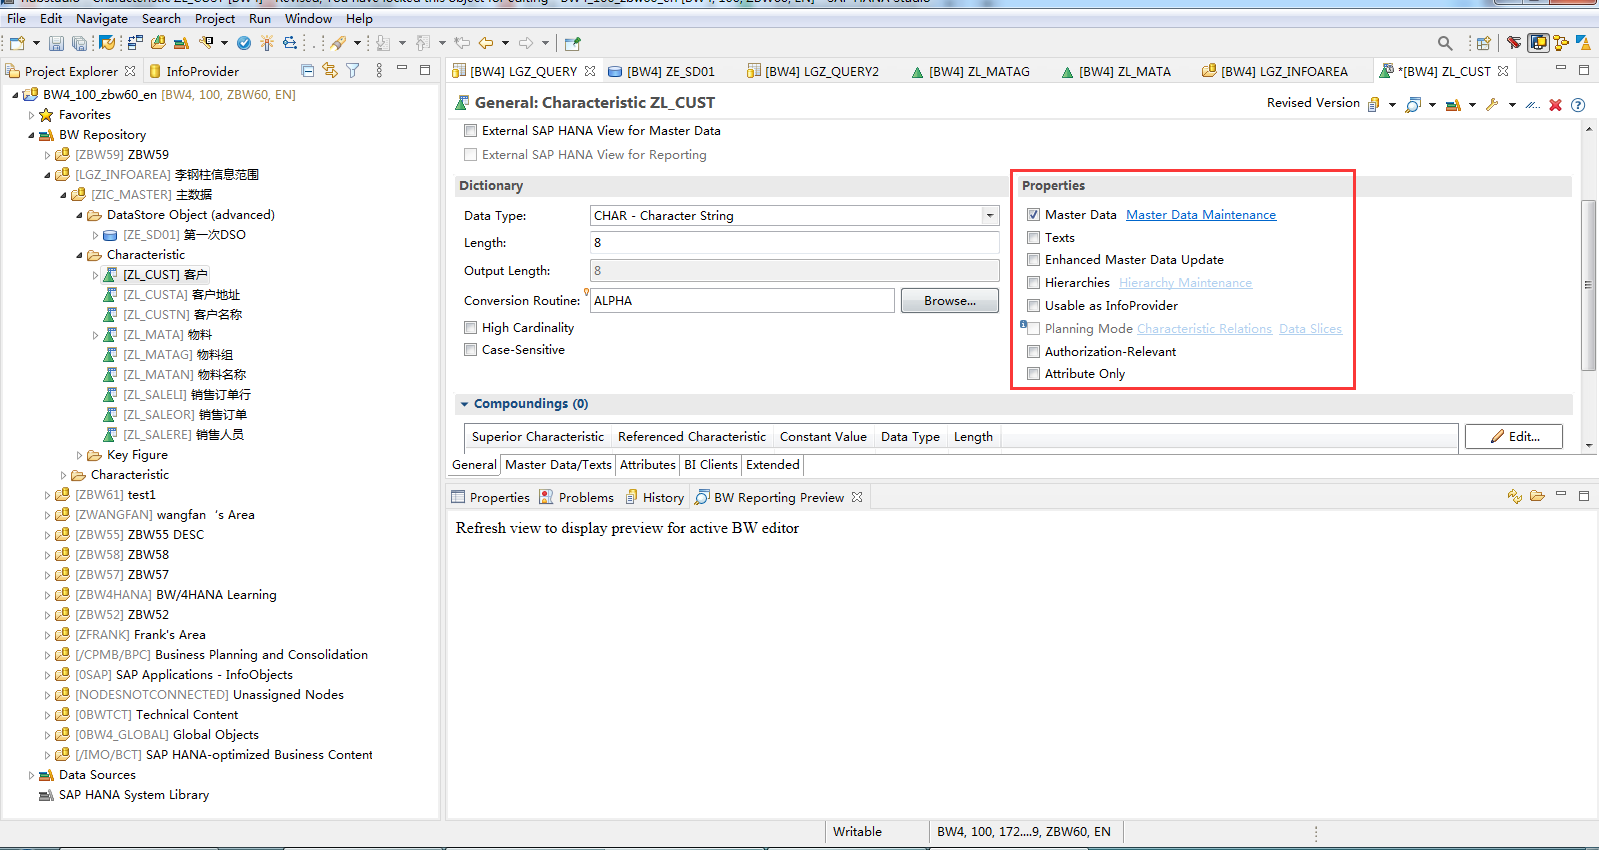Click the Search magnifier in top toolbar
Screen dimensions: 1599x850
1445,43
